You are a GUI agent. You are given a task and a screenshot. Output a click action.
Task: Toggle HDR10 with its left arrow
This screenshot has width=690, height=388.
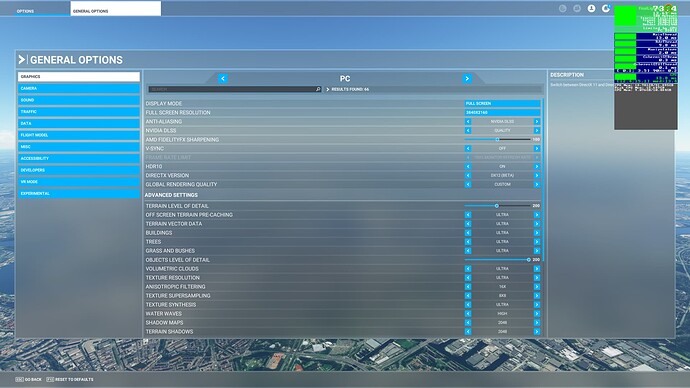[x=468, y=167]
